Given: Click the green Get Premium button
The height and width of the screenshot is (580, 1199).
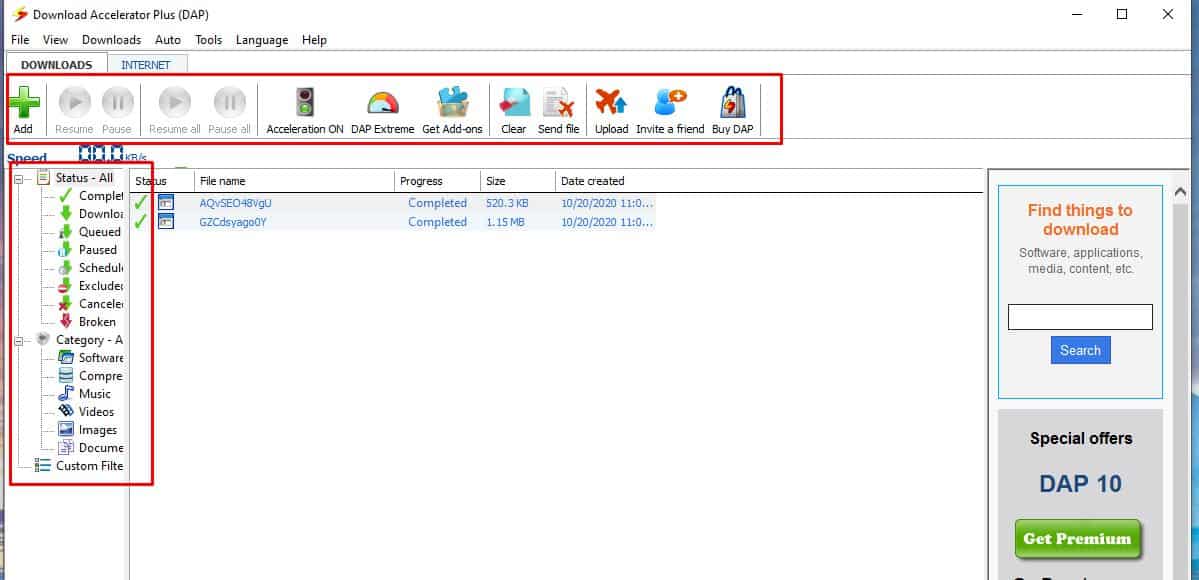Looking at the screenshot, I should tap(1077, 539).
